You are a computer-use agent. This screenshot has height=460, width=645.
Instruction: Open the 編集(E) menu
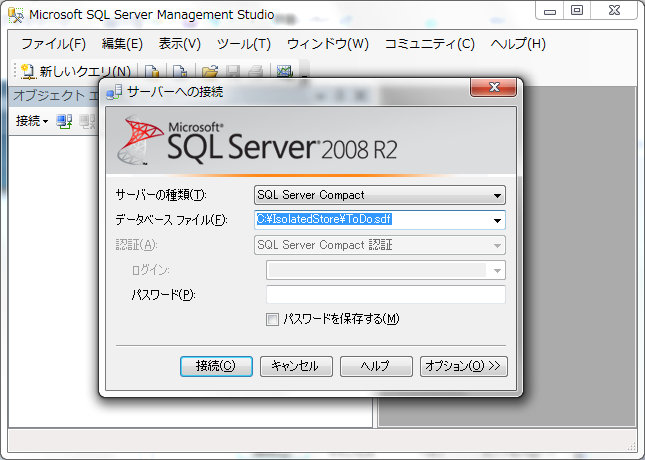[x=122, y=44]
